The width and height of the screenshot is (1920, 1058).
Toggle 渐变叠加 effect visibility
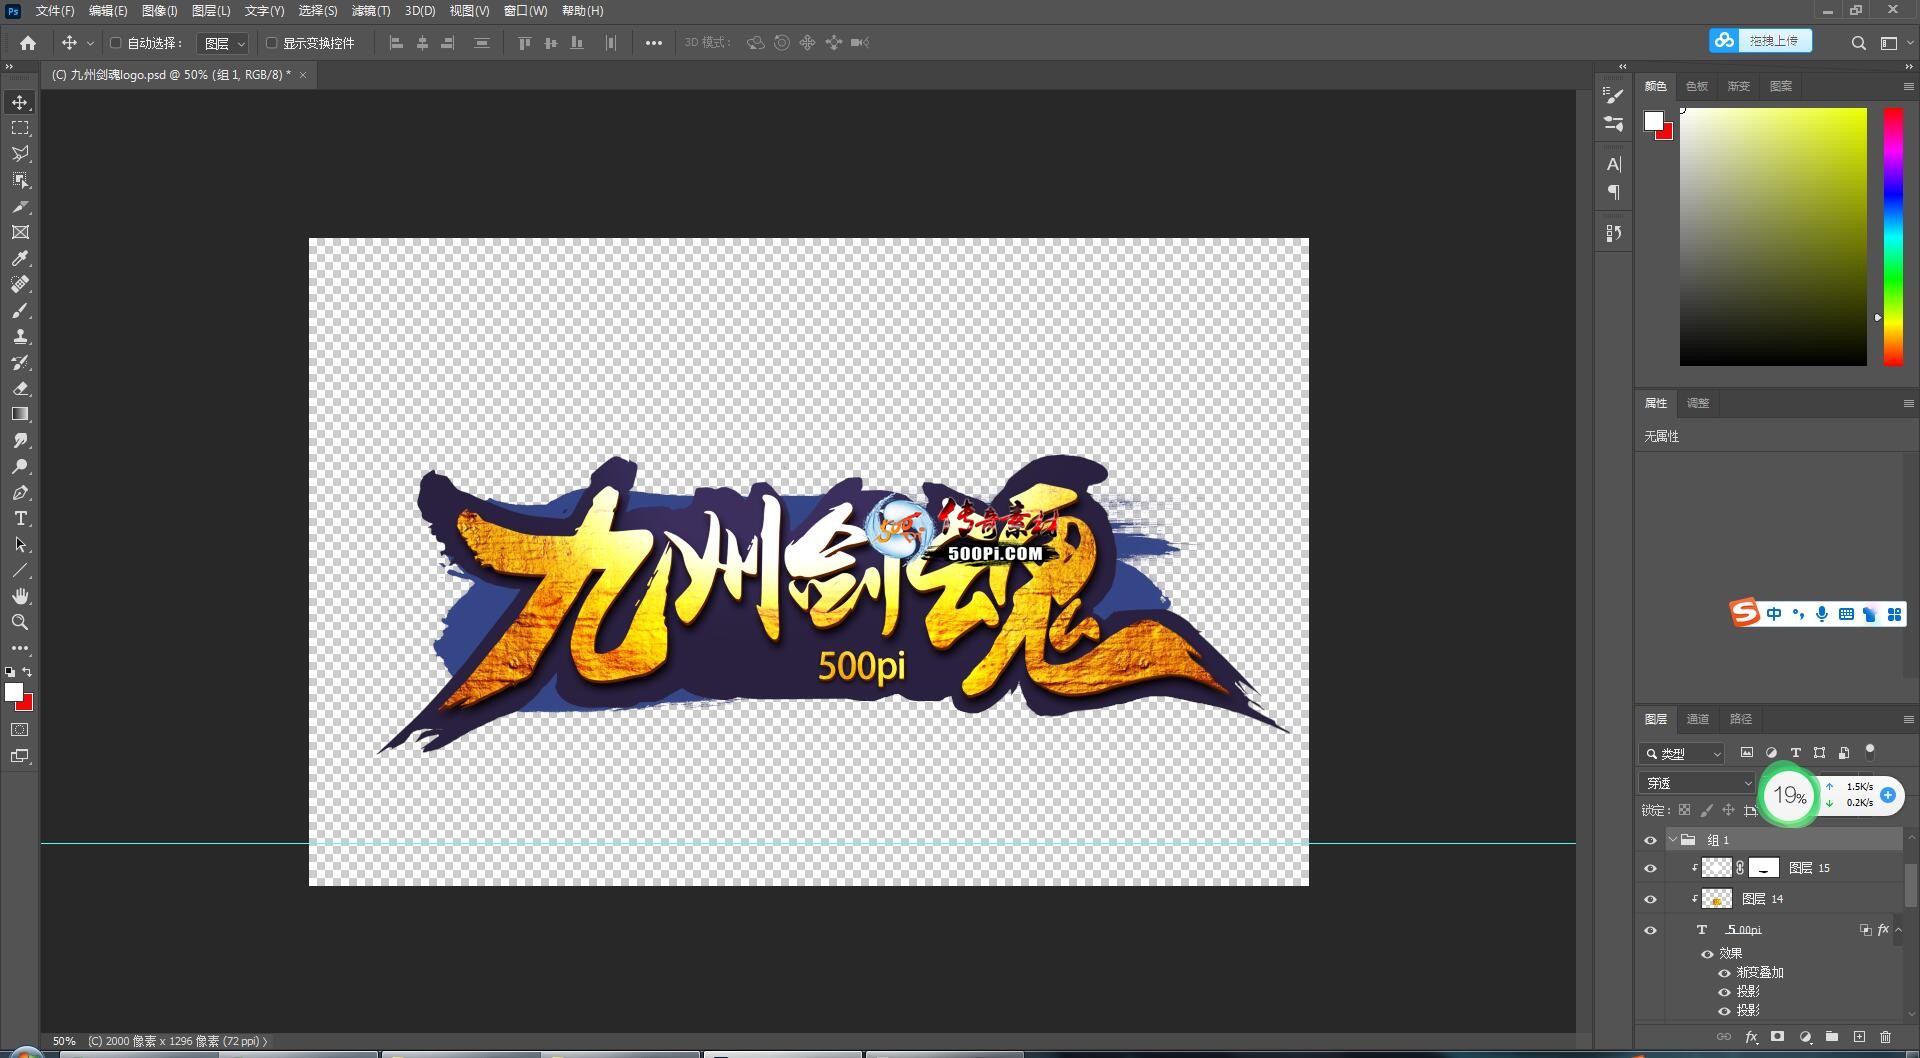click(1725, 973)
